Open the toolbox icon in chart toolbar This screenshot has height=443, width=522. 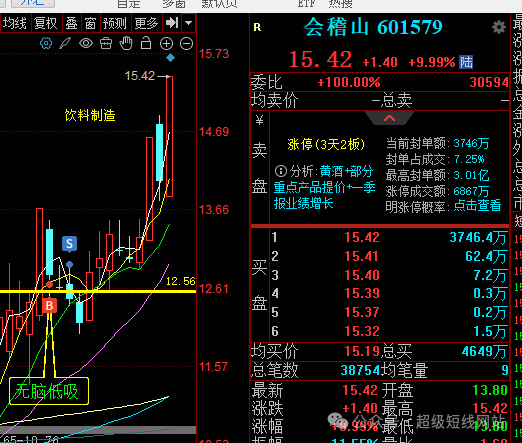pos(106,43)
